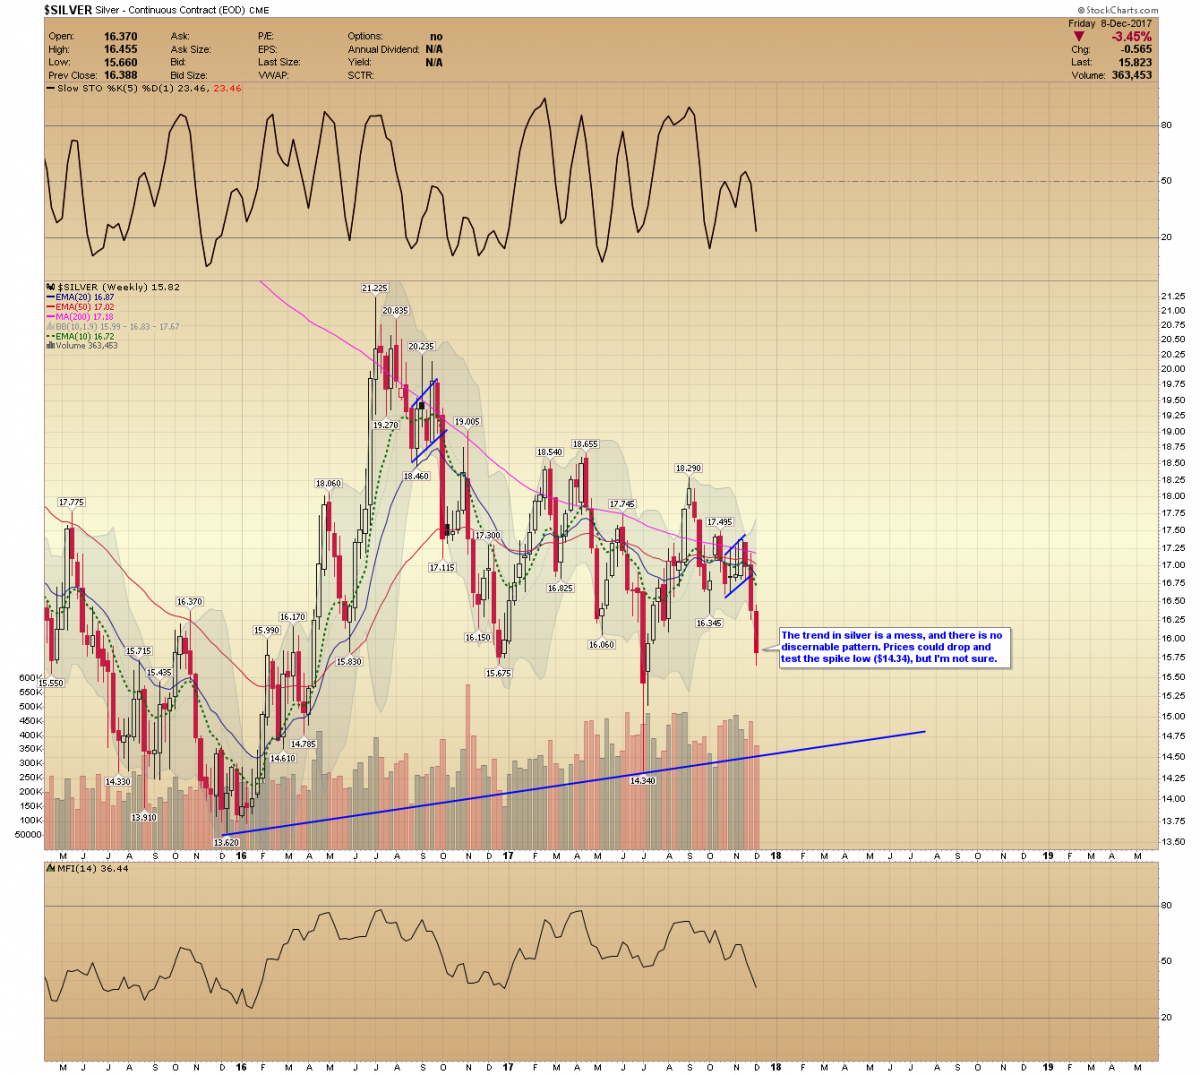Click the 21.225 peak price label
The image size is (1200, 1075).
pos(374,288)
